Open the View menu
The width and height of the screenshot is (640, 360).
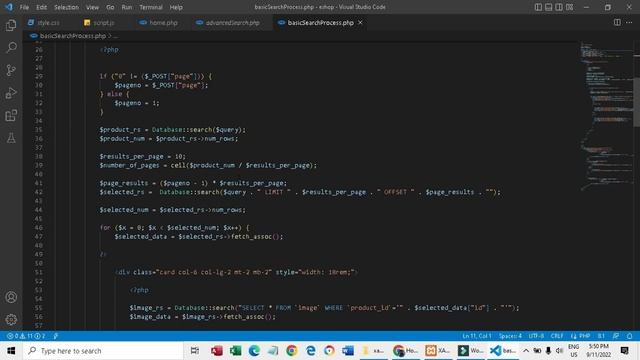point(92,7)
